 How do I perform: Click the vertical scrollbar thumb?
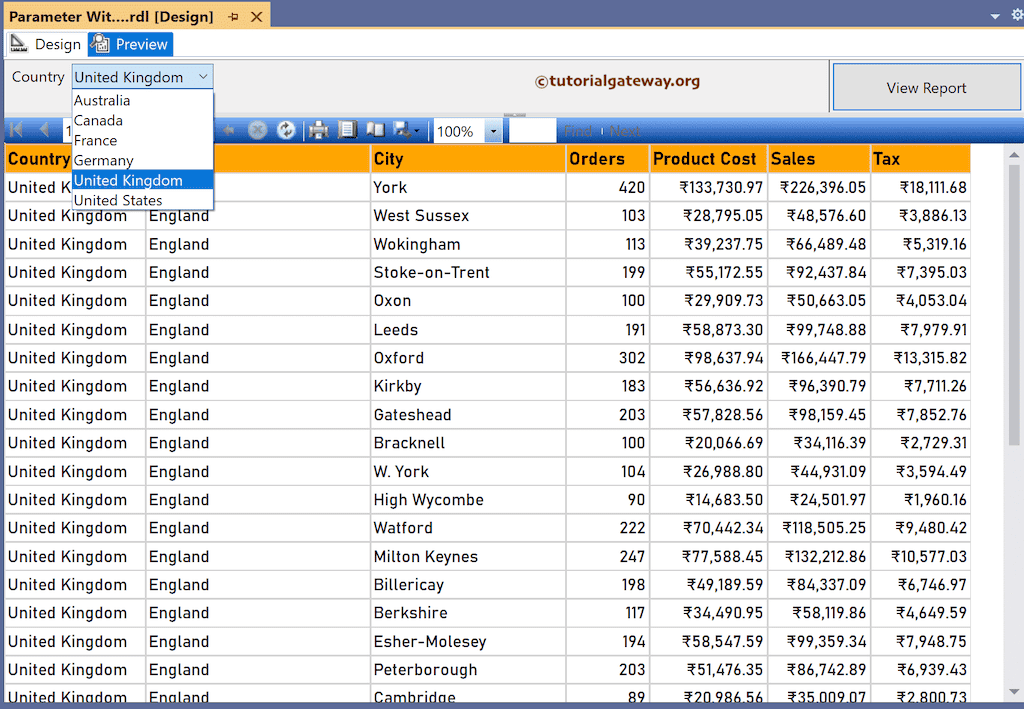point(1014,304)
